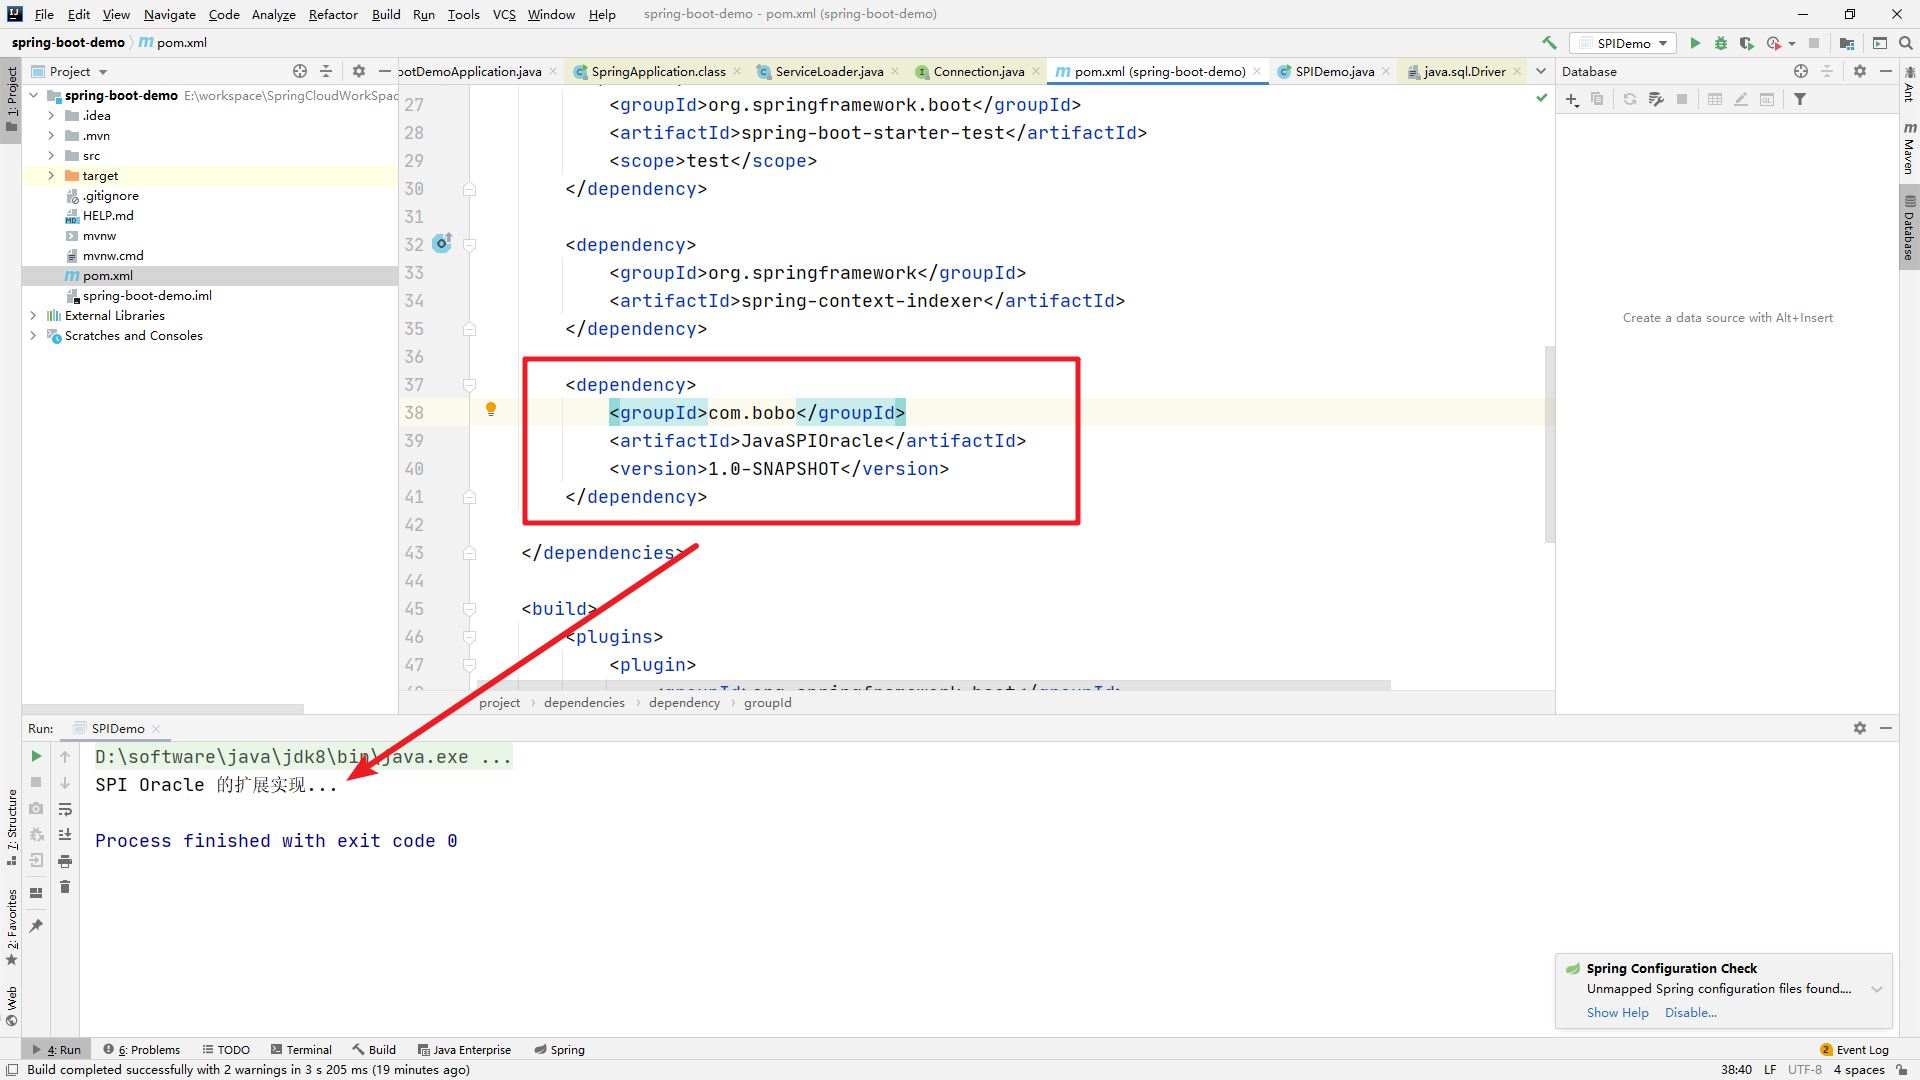This screenshot has width=1920, height=1080.
Task: Click the Build project icon
Action: [x=1548, y=44]
